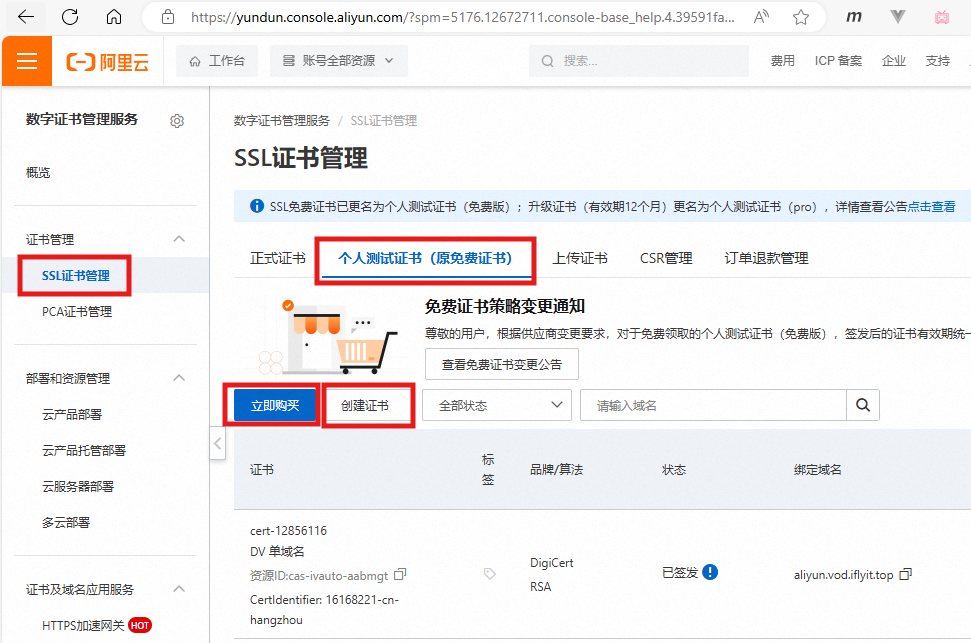This screenshot has height=643, width=971.
Task: Search domain using the magnifier button
Action: click(x=863, y=405)
